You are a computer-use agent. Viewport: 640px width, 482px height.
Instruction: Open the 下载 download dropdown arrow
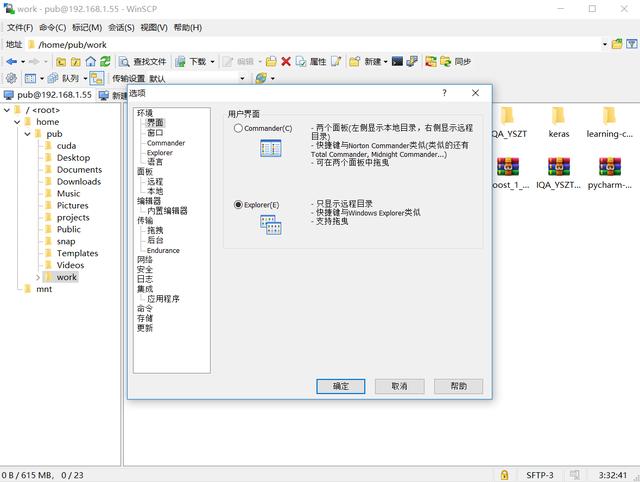(212, 62)
